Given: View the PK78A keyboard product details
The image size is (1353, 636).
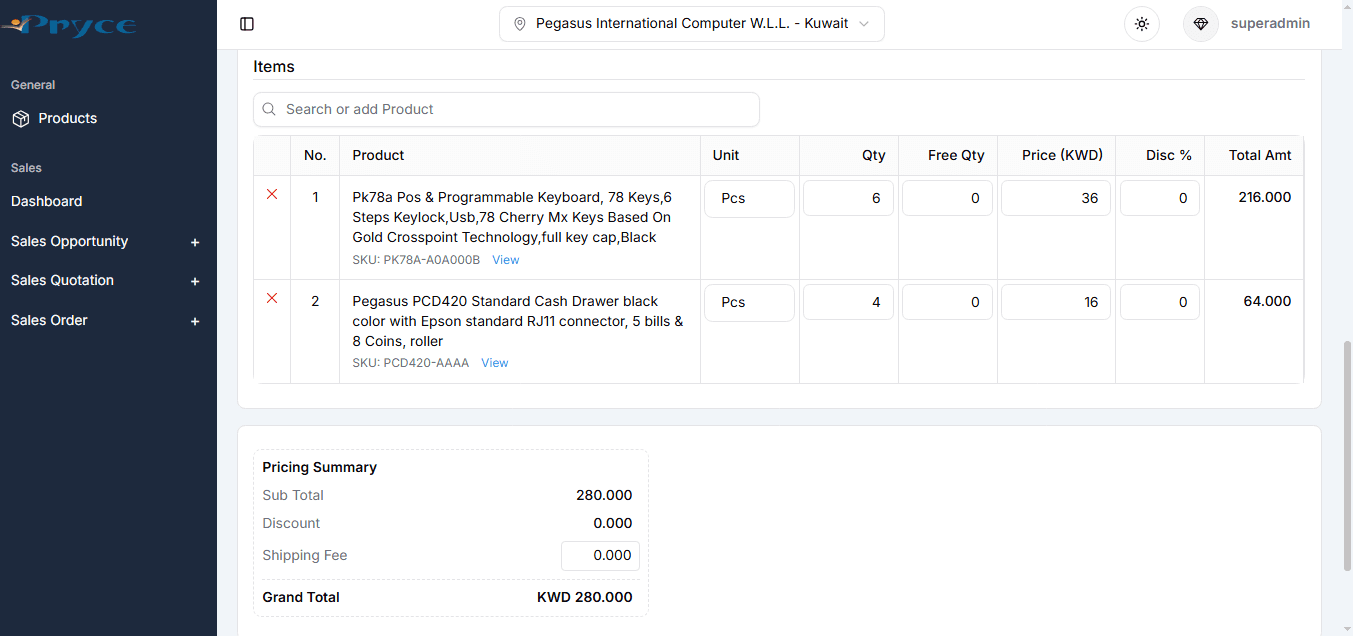Looking at the screenshot, I should pyautogui.click(x=505, y=259).
